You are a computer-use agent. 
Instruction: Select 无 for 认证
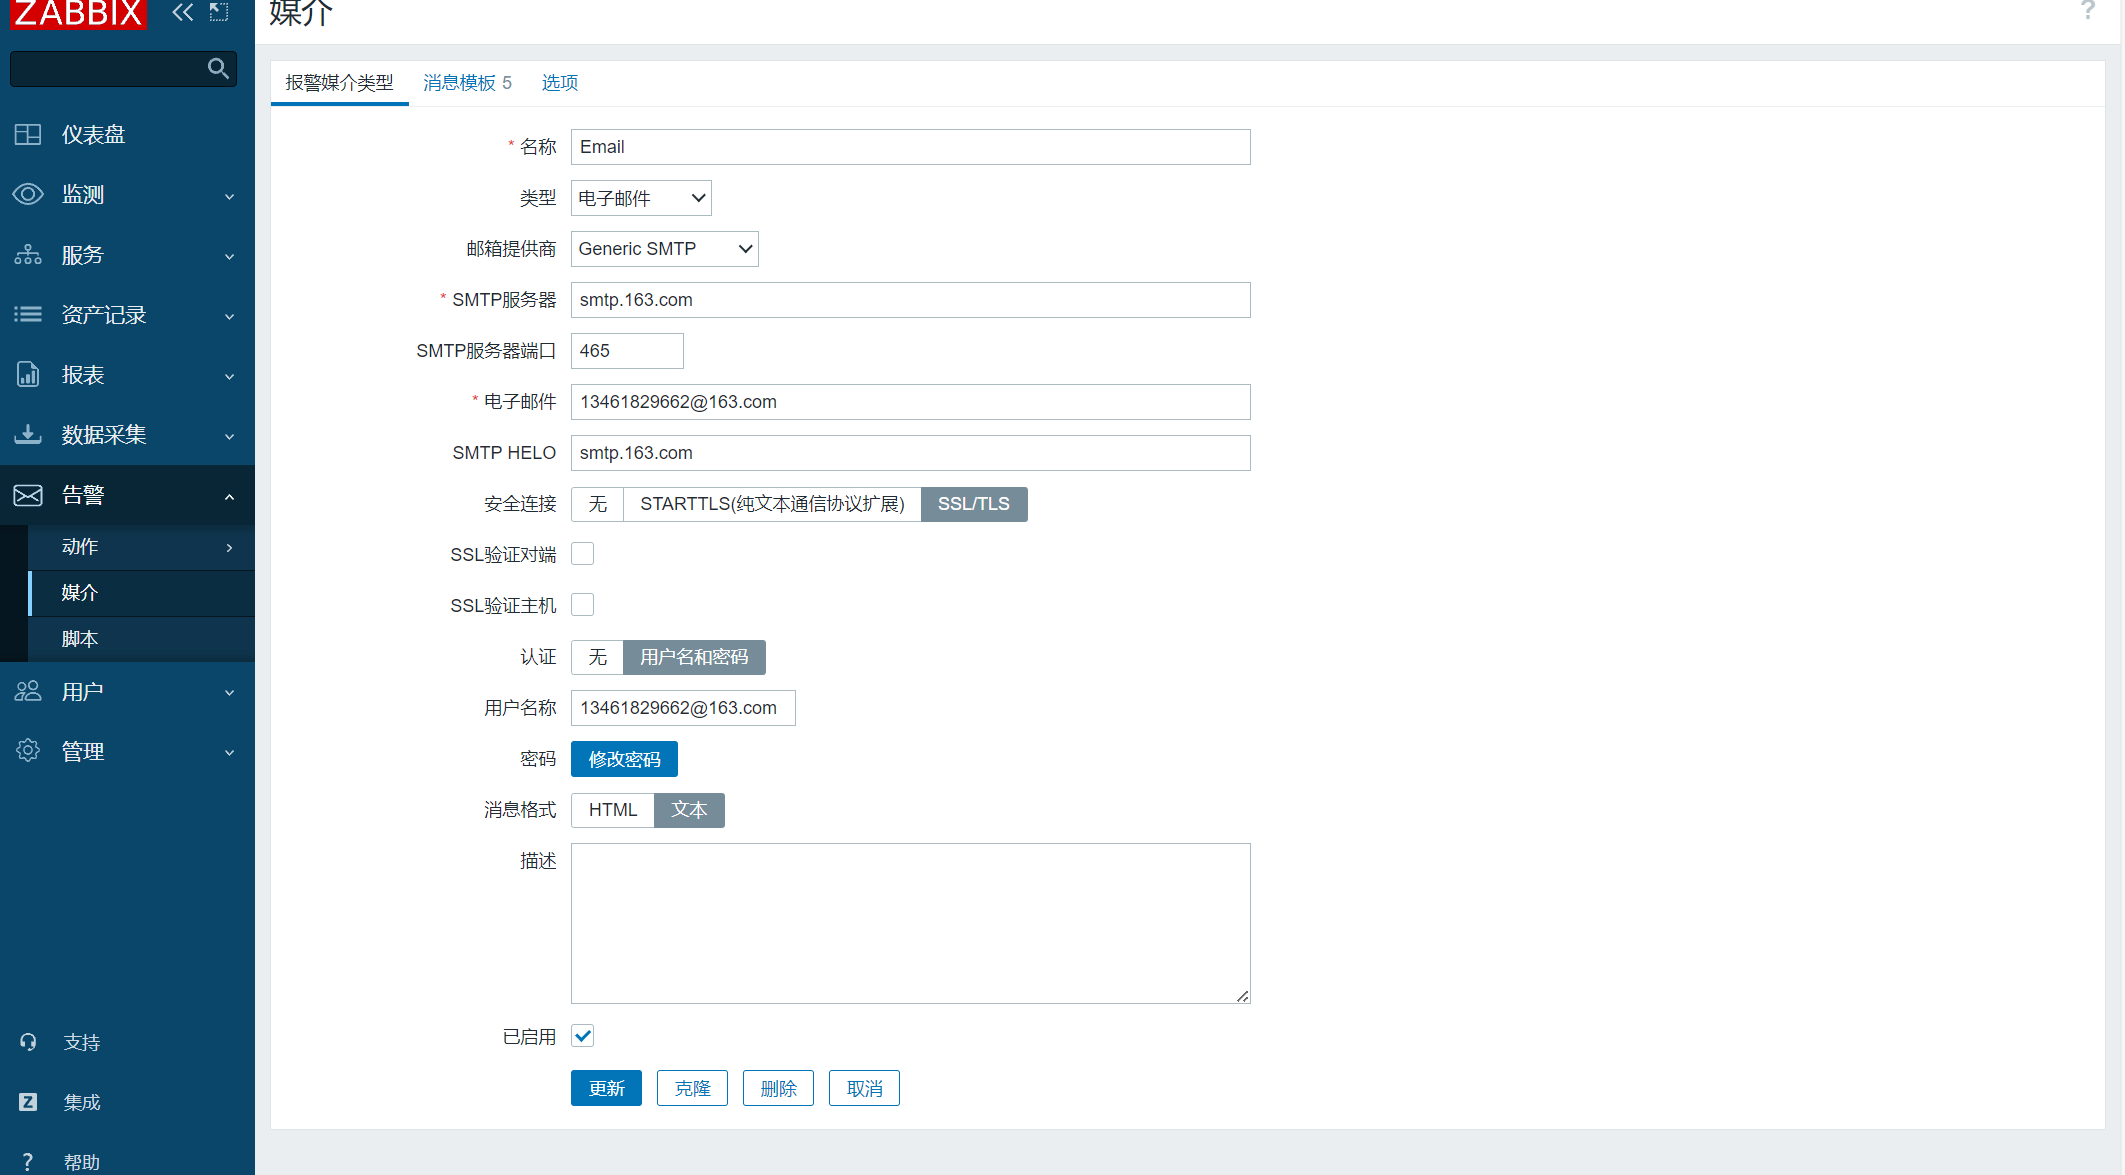(598, 657)
